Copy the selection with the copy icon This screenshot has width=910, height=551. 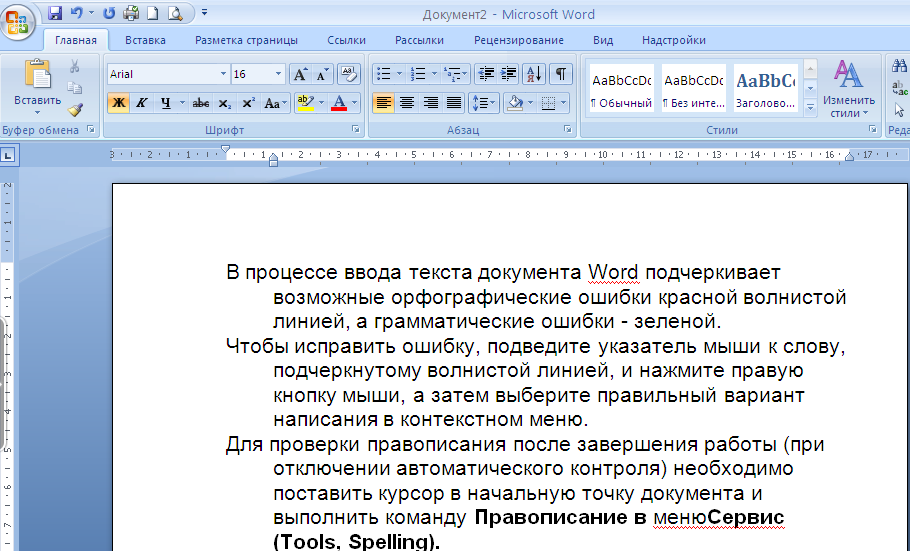[74, 88]
